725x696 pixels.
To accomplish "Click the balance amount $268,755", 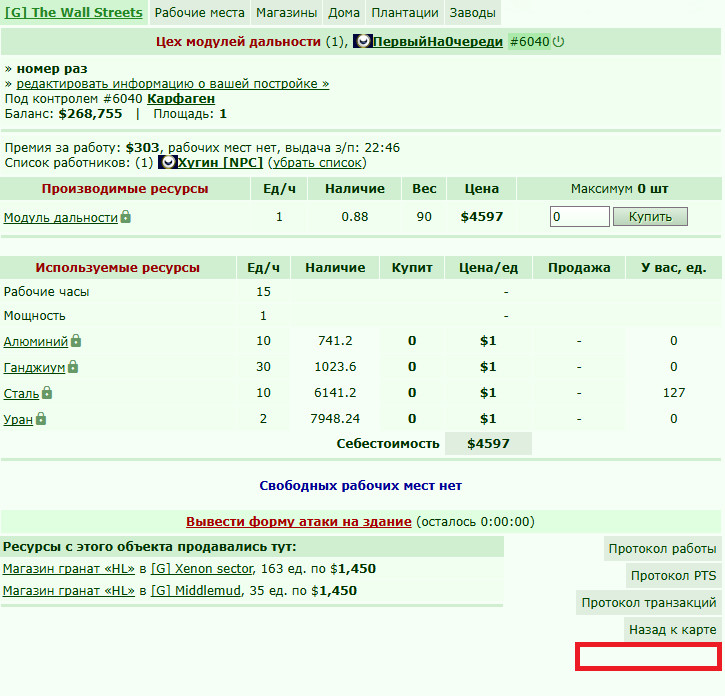I will tap(90, 114).
